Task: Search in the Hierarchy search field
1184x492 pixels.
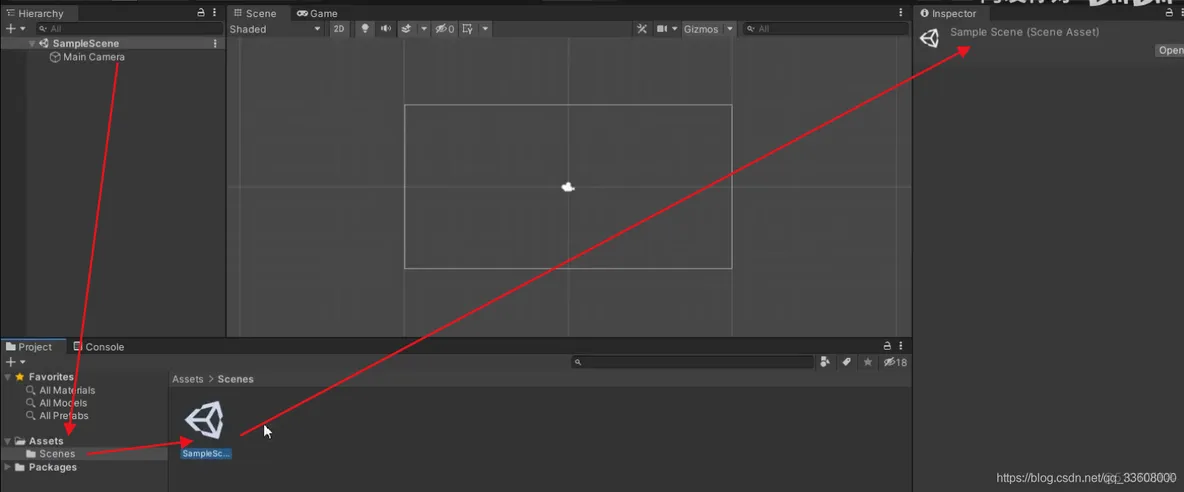Action: point(127,29)
